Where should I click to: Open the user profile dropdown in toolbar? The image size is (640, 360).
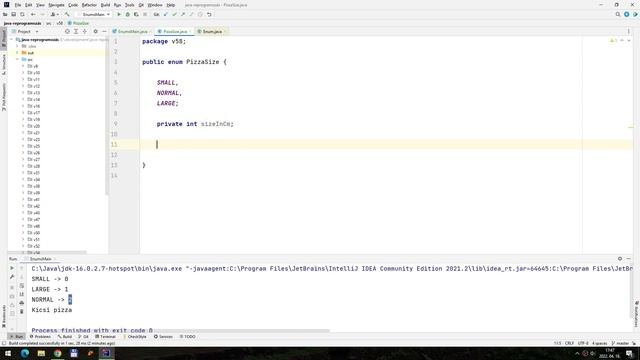[54, 14]
